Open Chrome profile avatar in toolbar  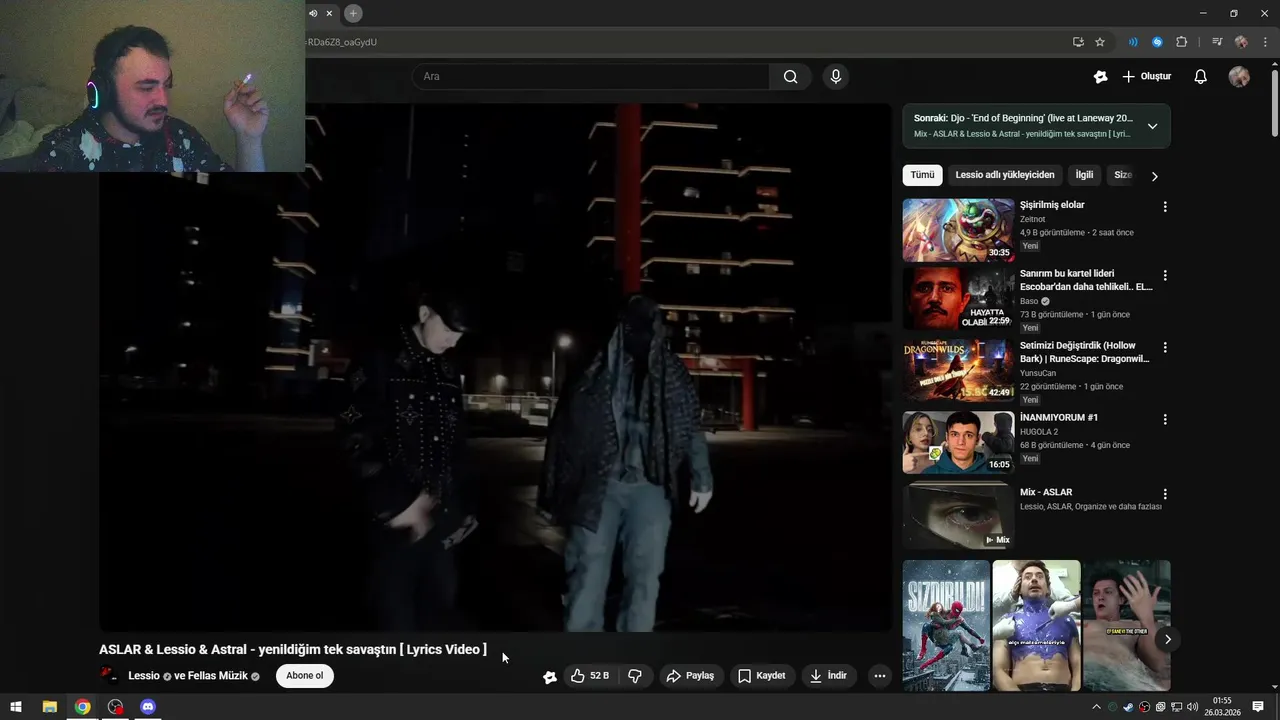pyautogui.click(x=1241, y=42)
